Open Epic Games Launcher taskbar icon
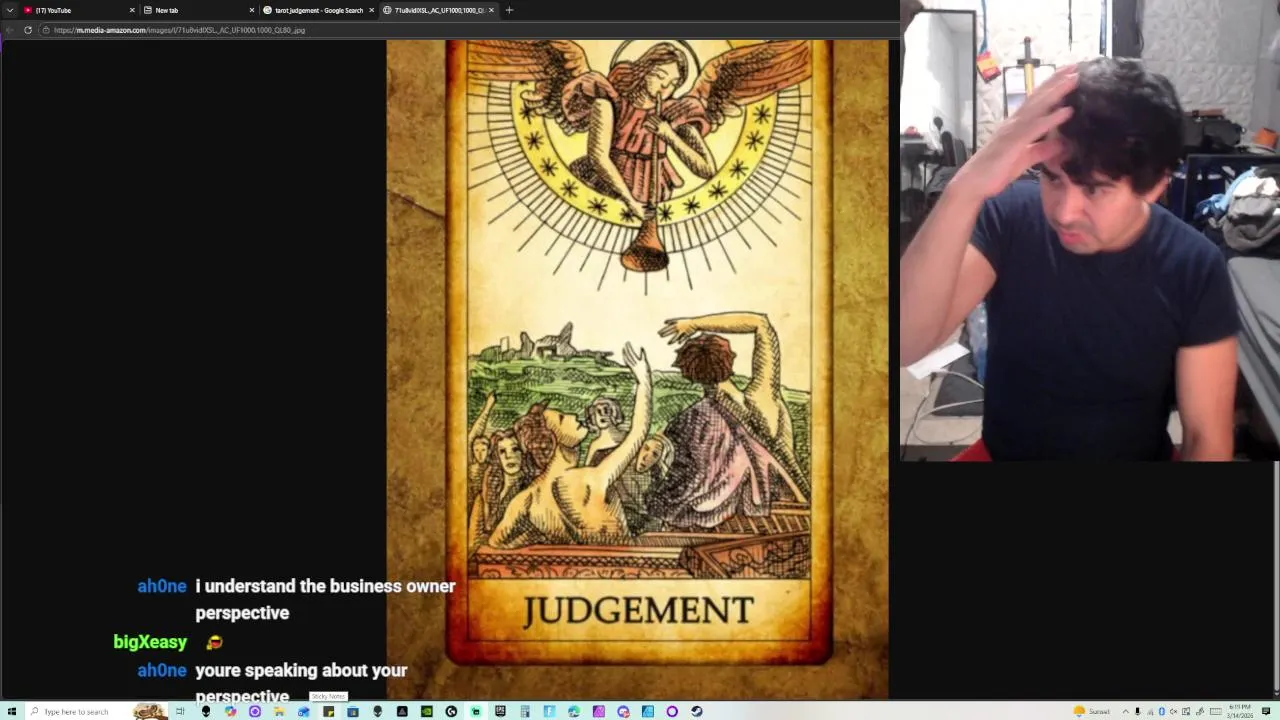The height and width of the screenshot is (720, 1280). pos(500,711)
